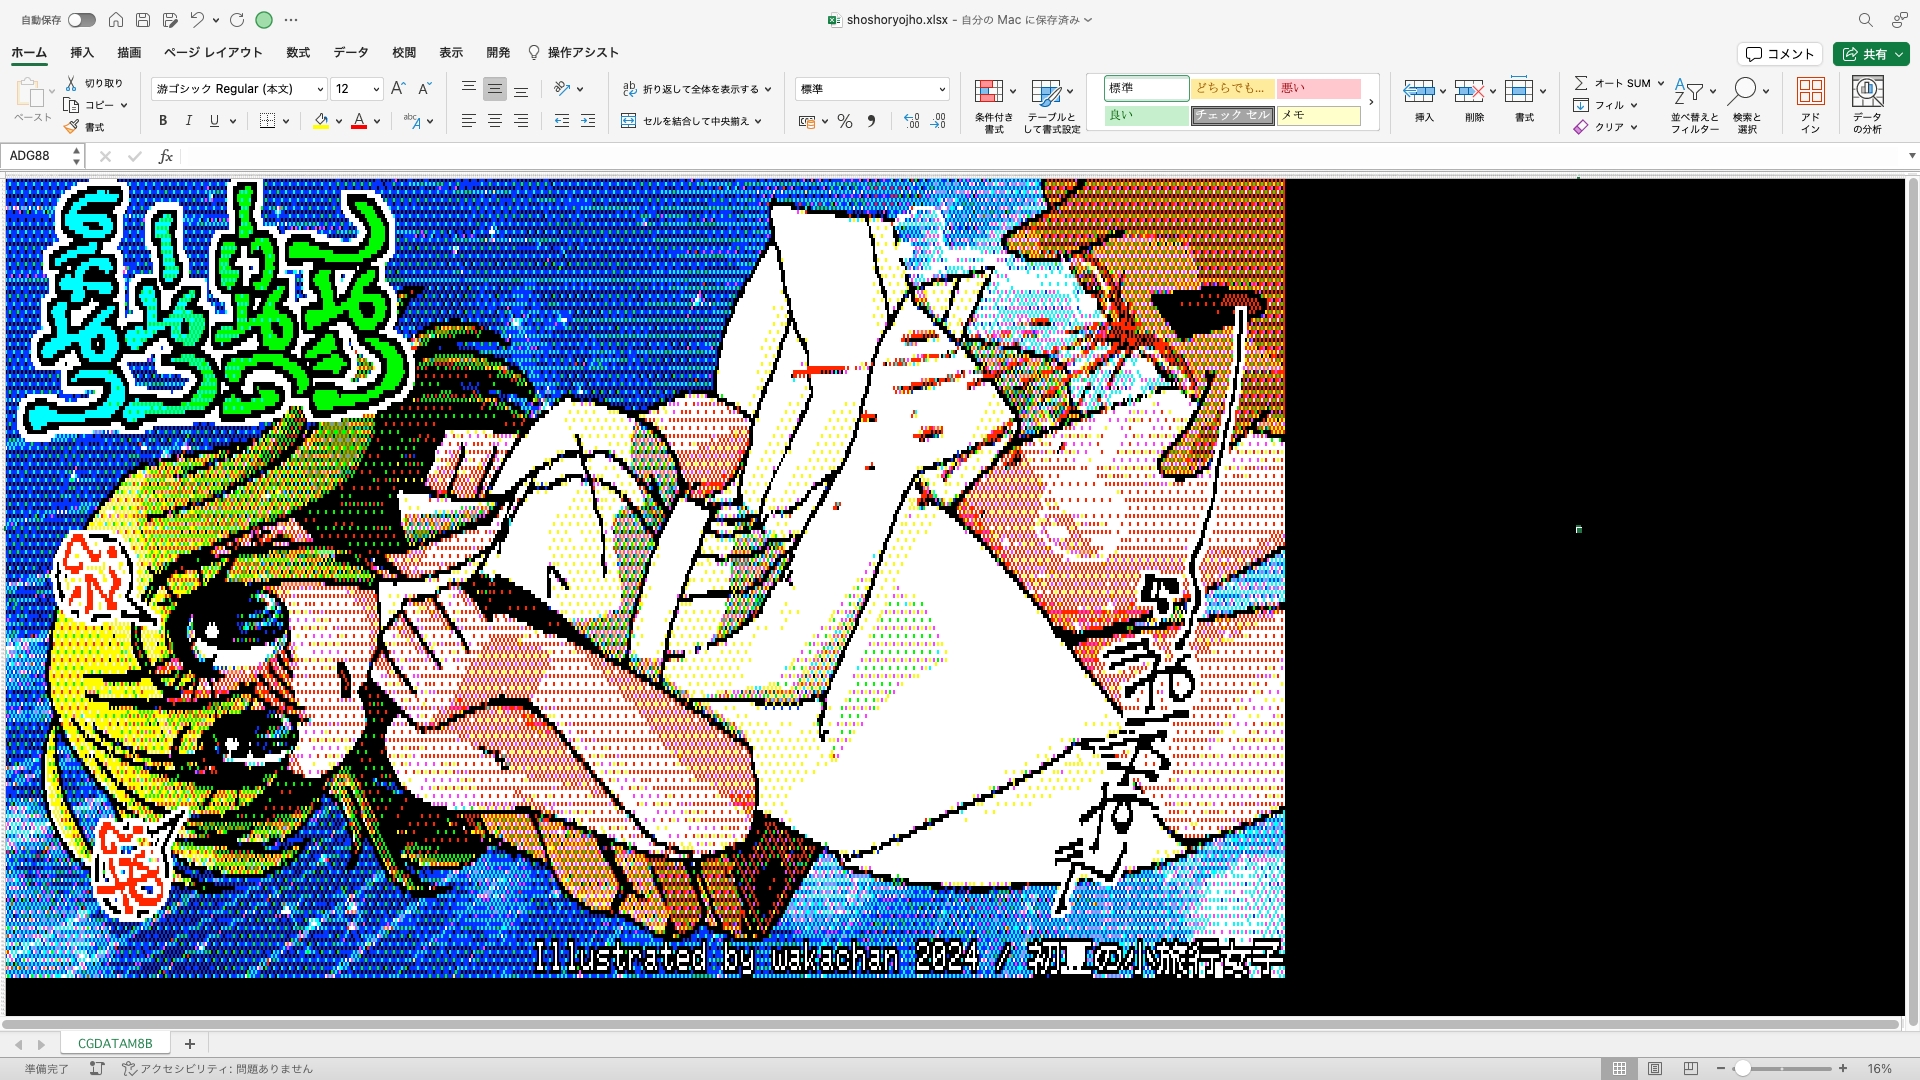
Task: Click the 書式 format painter brush
Action: pyautogui.click(x=84, y=127)
